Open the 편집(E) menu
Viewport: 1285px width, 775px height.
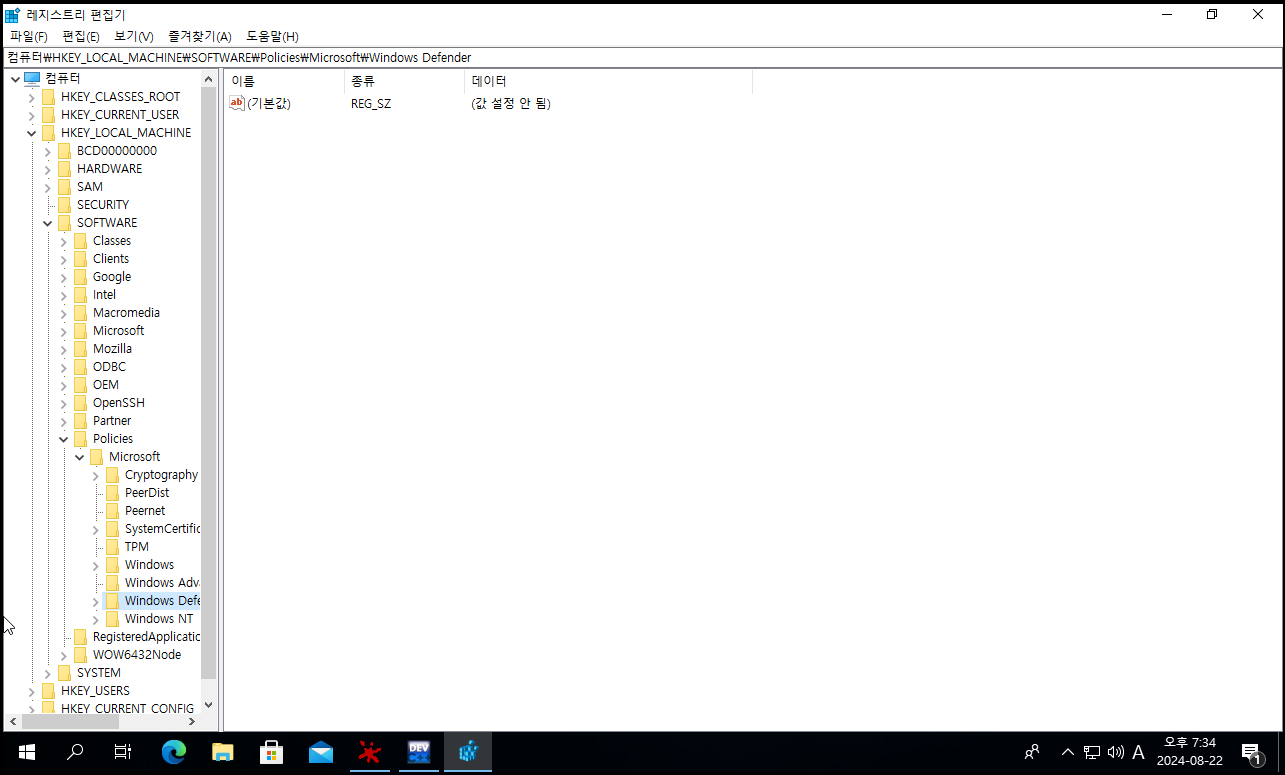pyautogui.click(x=81, y=36)
